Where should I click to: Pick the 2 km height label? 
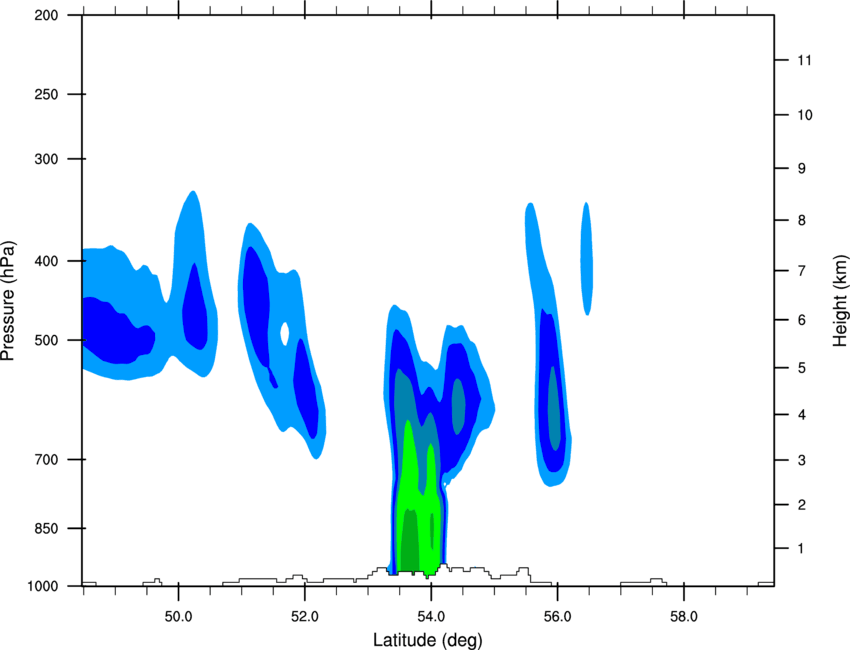pyautogui.click(x=801, y=505)
